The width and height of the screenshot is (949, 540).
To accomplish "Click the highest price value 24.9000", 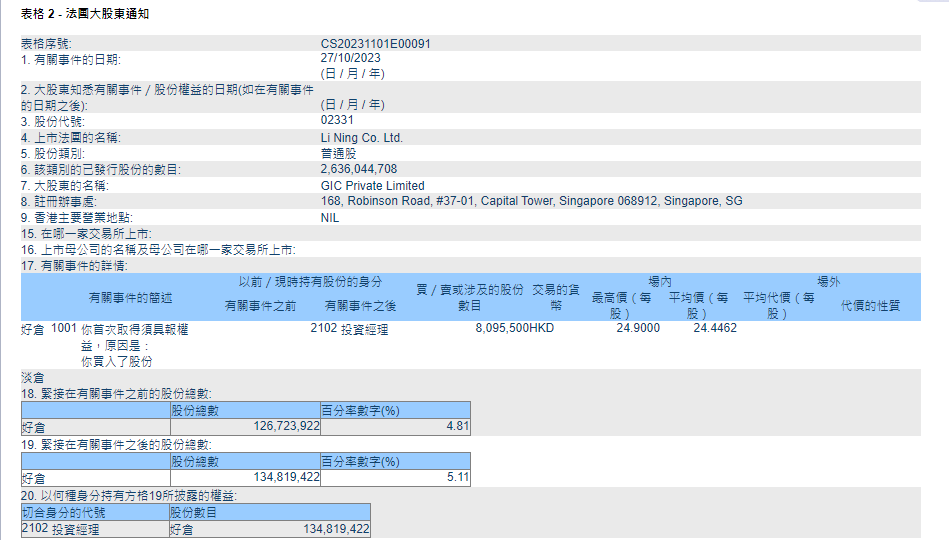I will 638,328.
